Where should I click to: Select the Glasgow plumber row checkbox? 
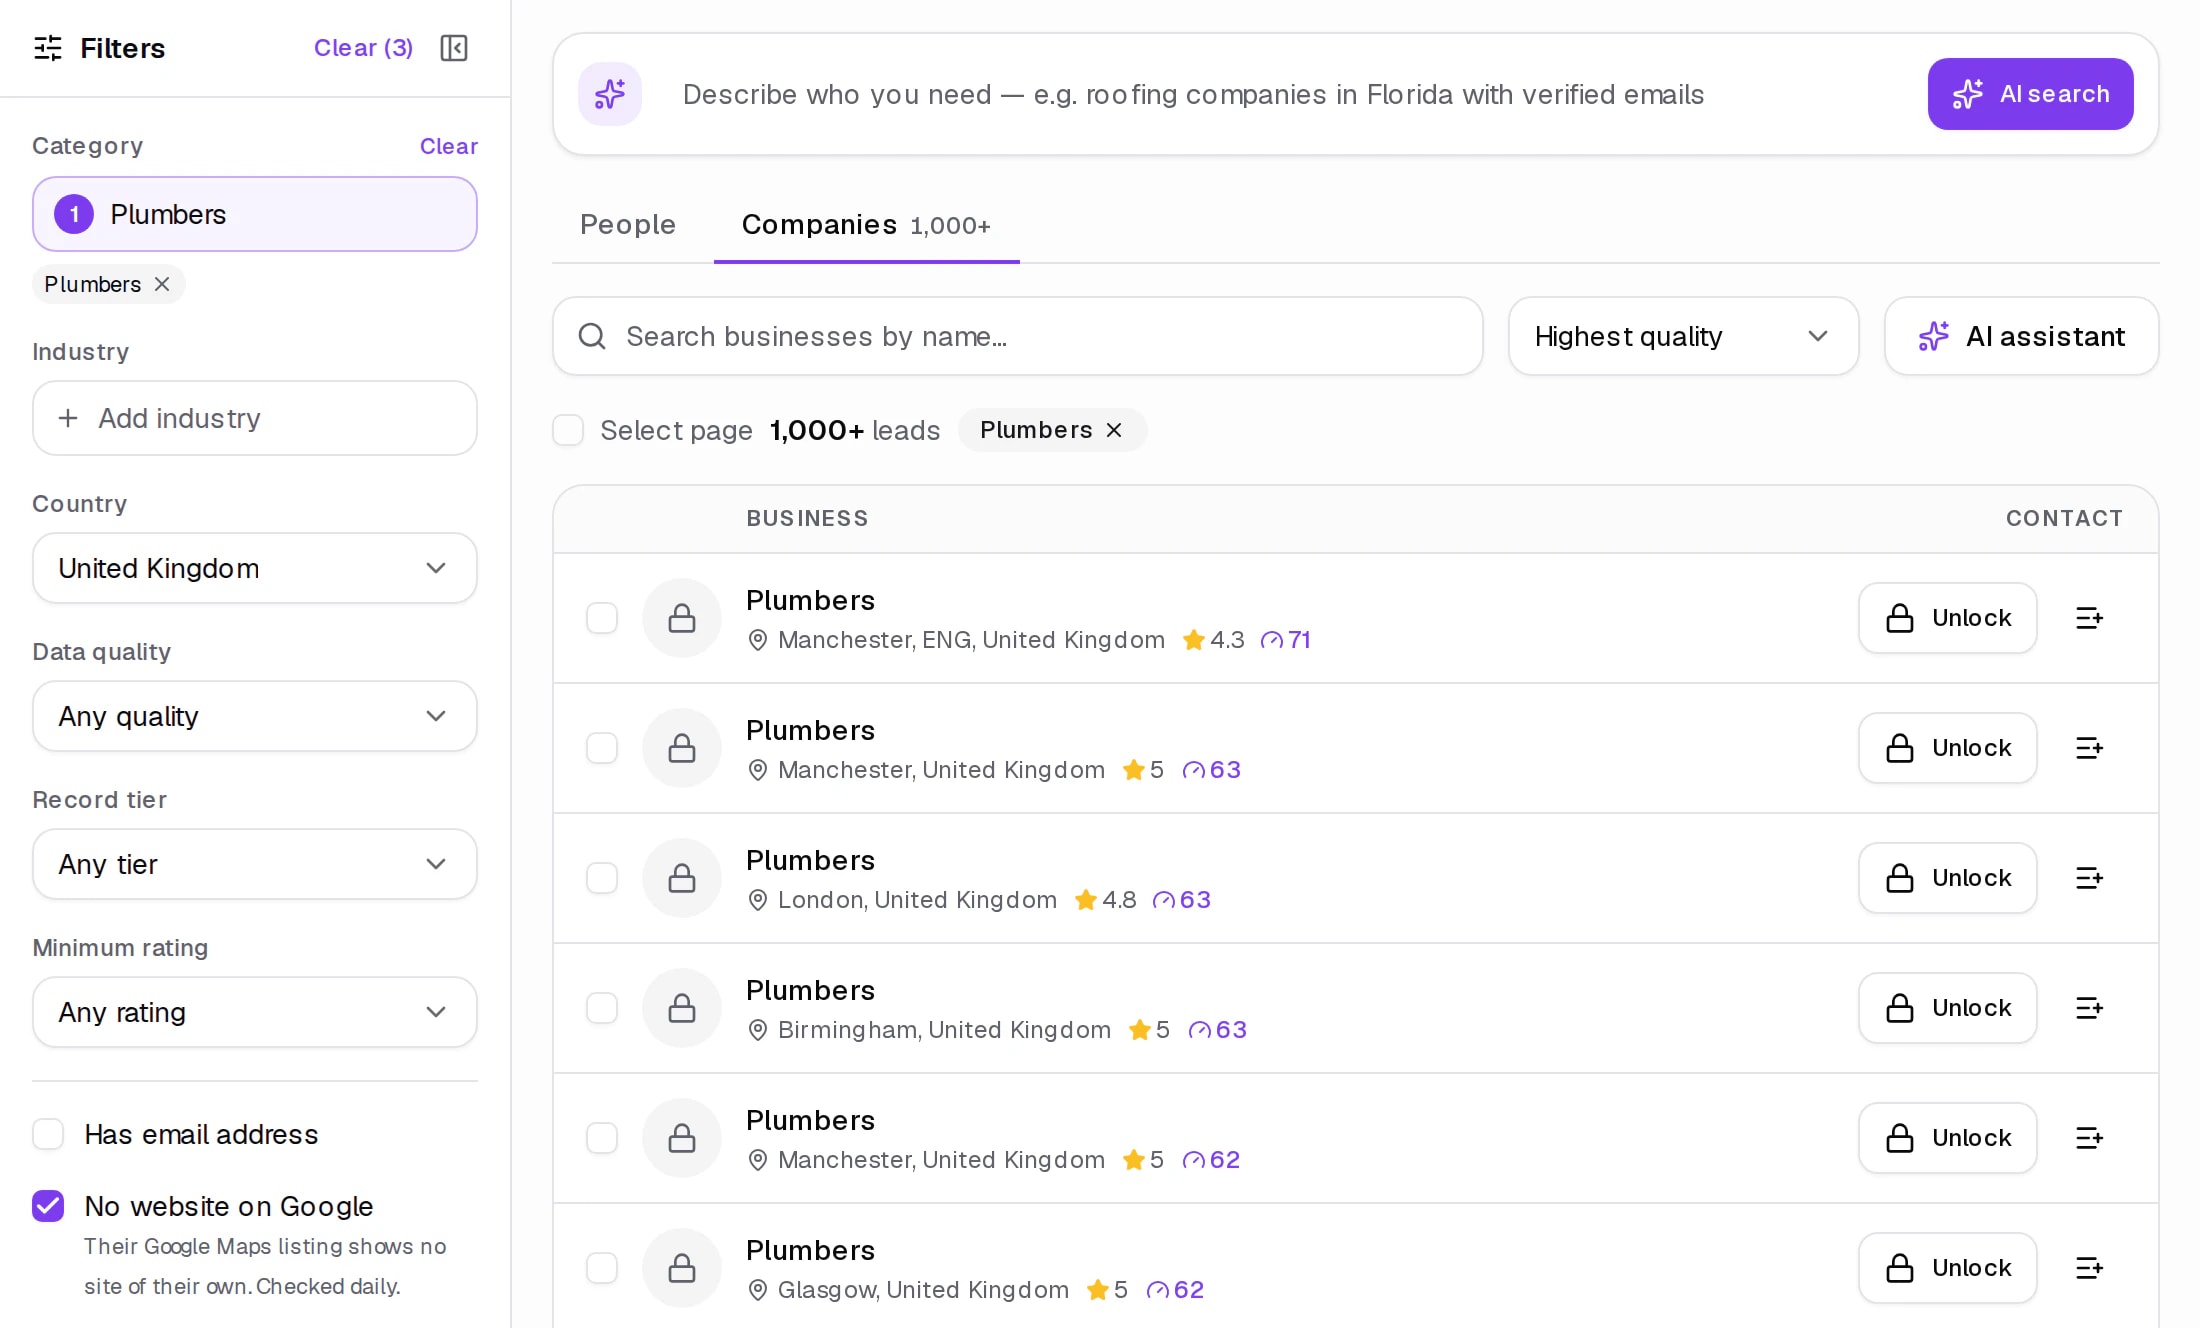(602, 1268)
